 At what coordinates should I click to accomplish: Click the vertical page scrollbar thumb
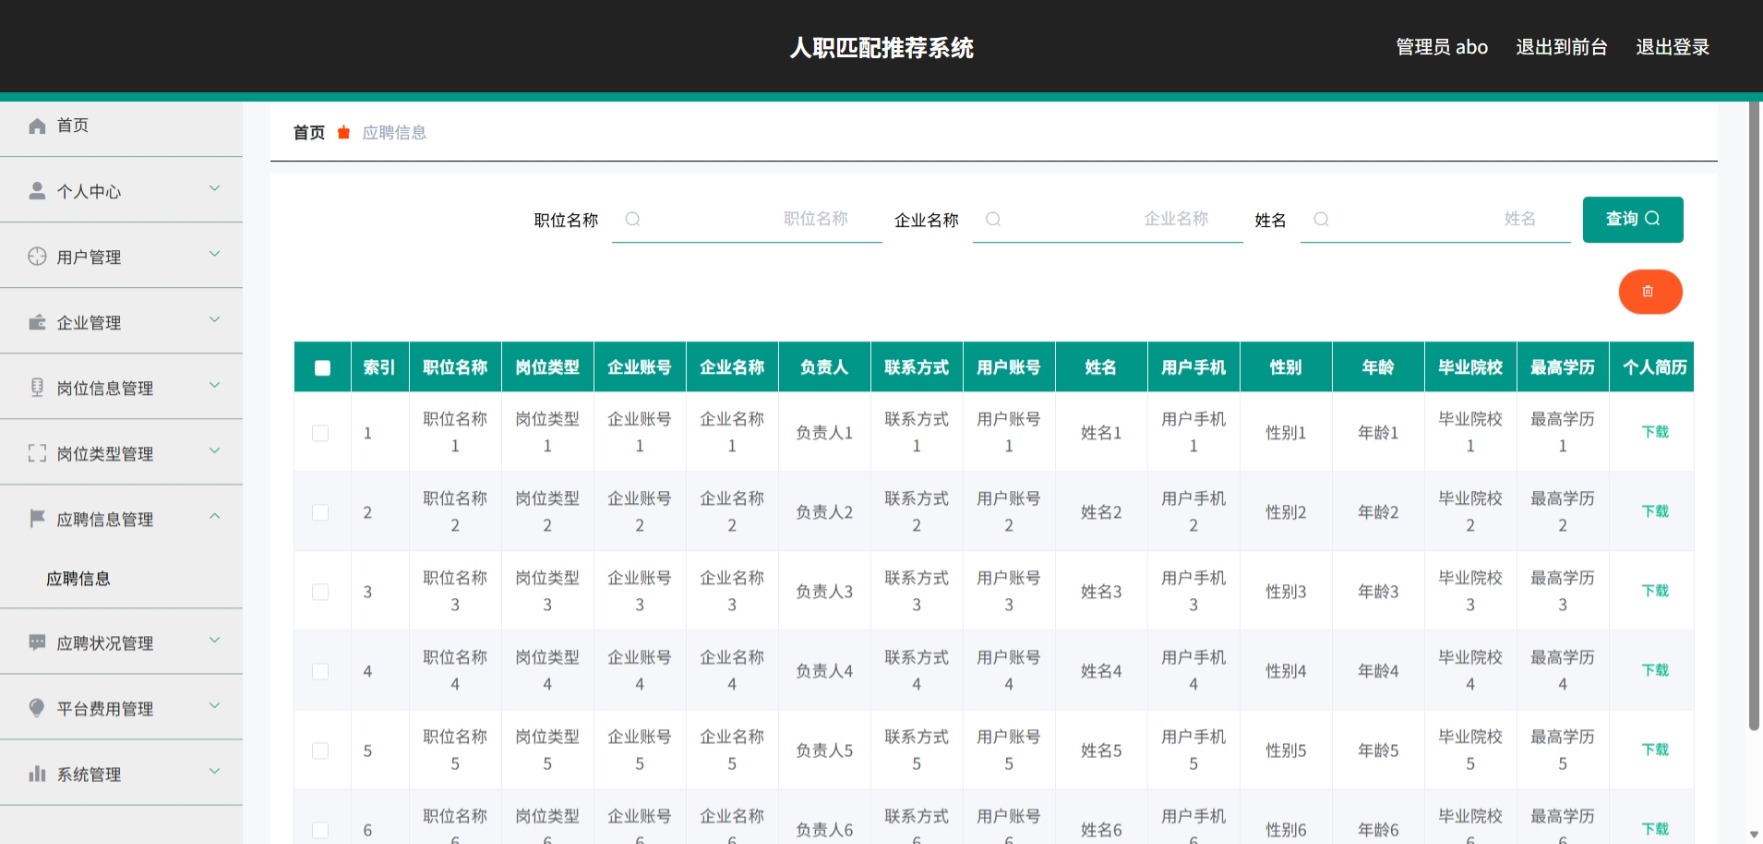[1754, 415]
